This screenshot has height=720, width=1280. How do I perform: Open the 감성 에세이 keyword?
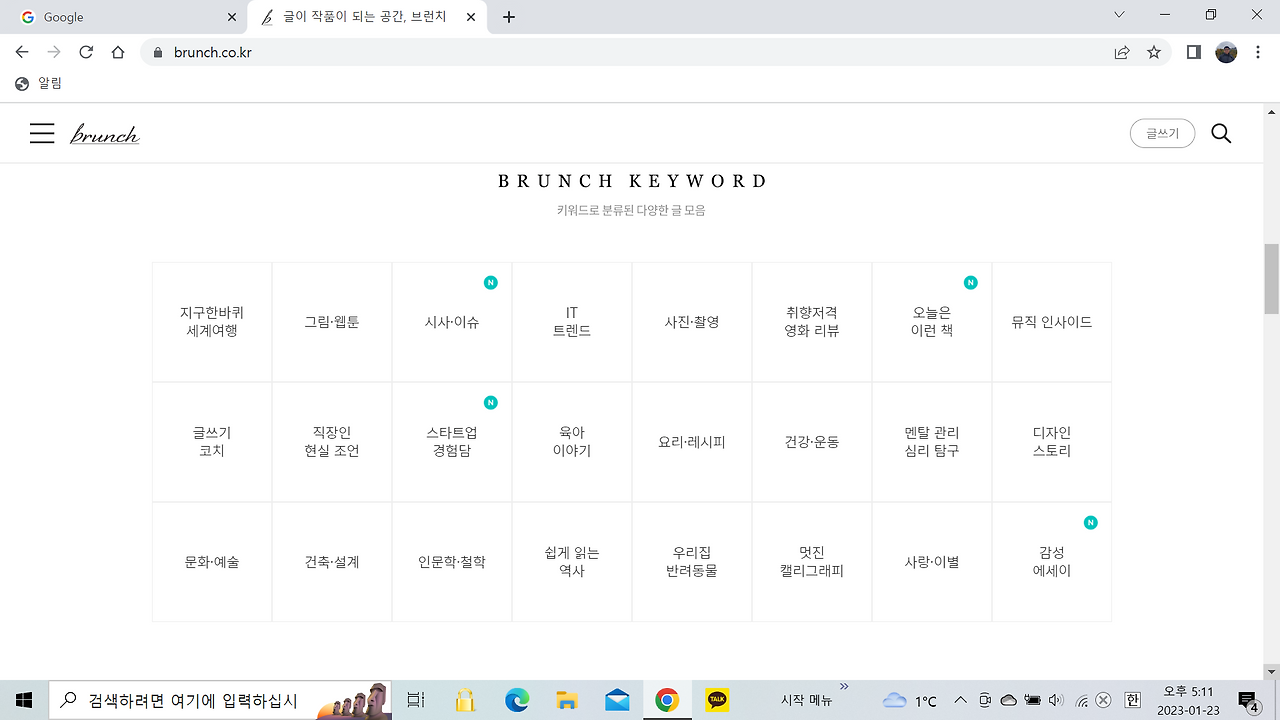coord(1051,561)
